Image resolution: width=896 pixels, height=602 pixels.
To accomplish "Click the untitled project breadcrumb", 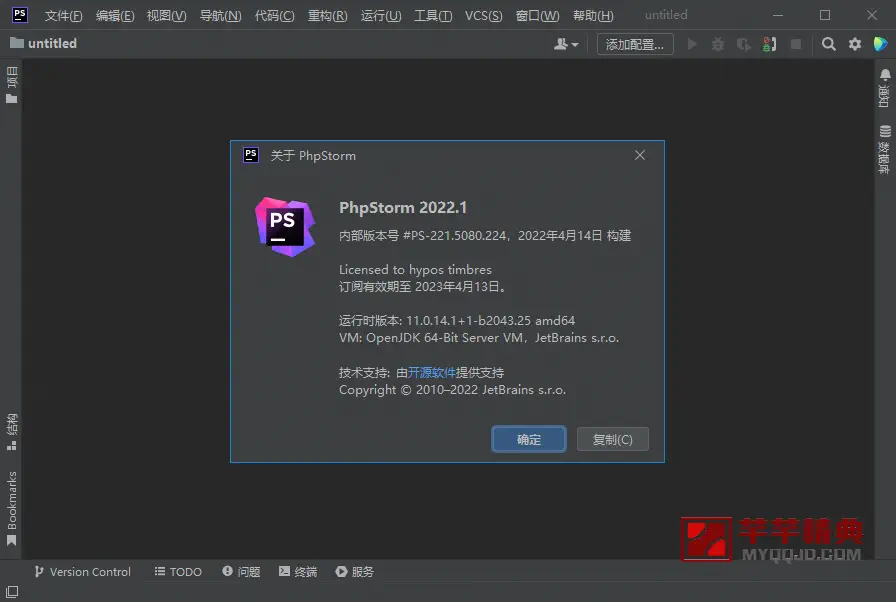I will 43,43.
